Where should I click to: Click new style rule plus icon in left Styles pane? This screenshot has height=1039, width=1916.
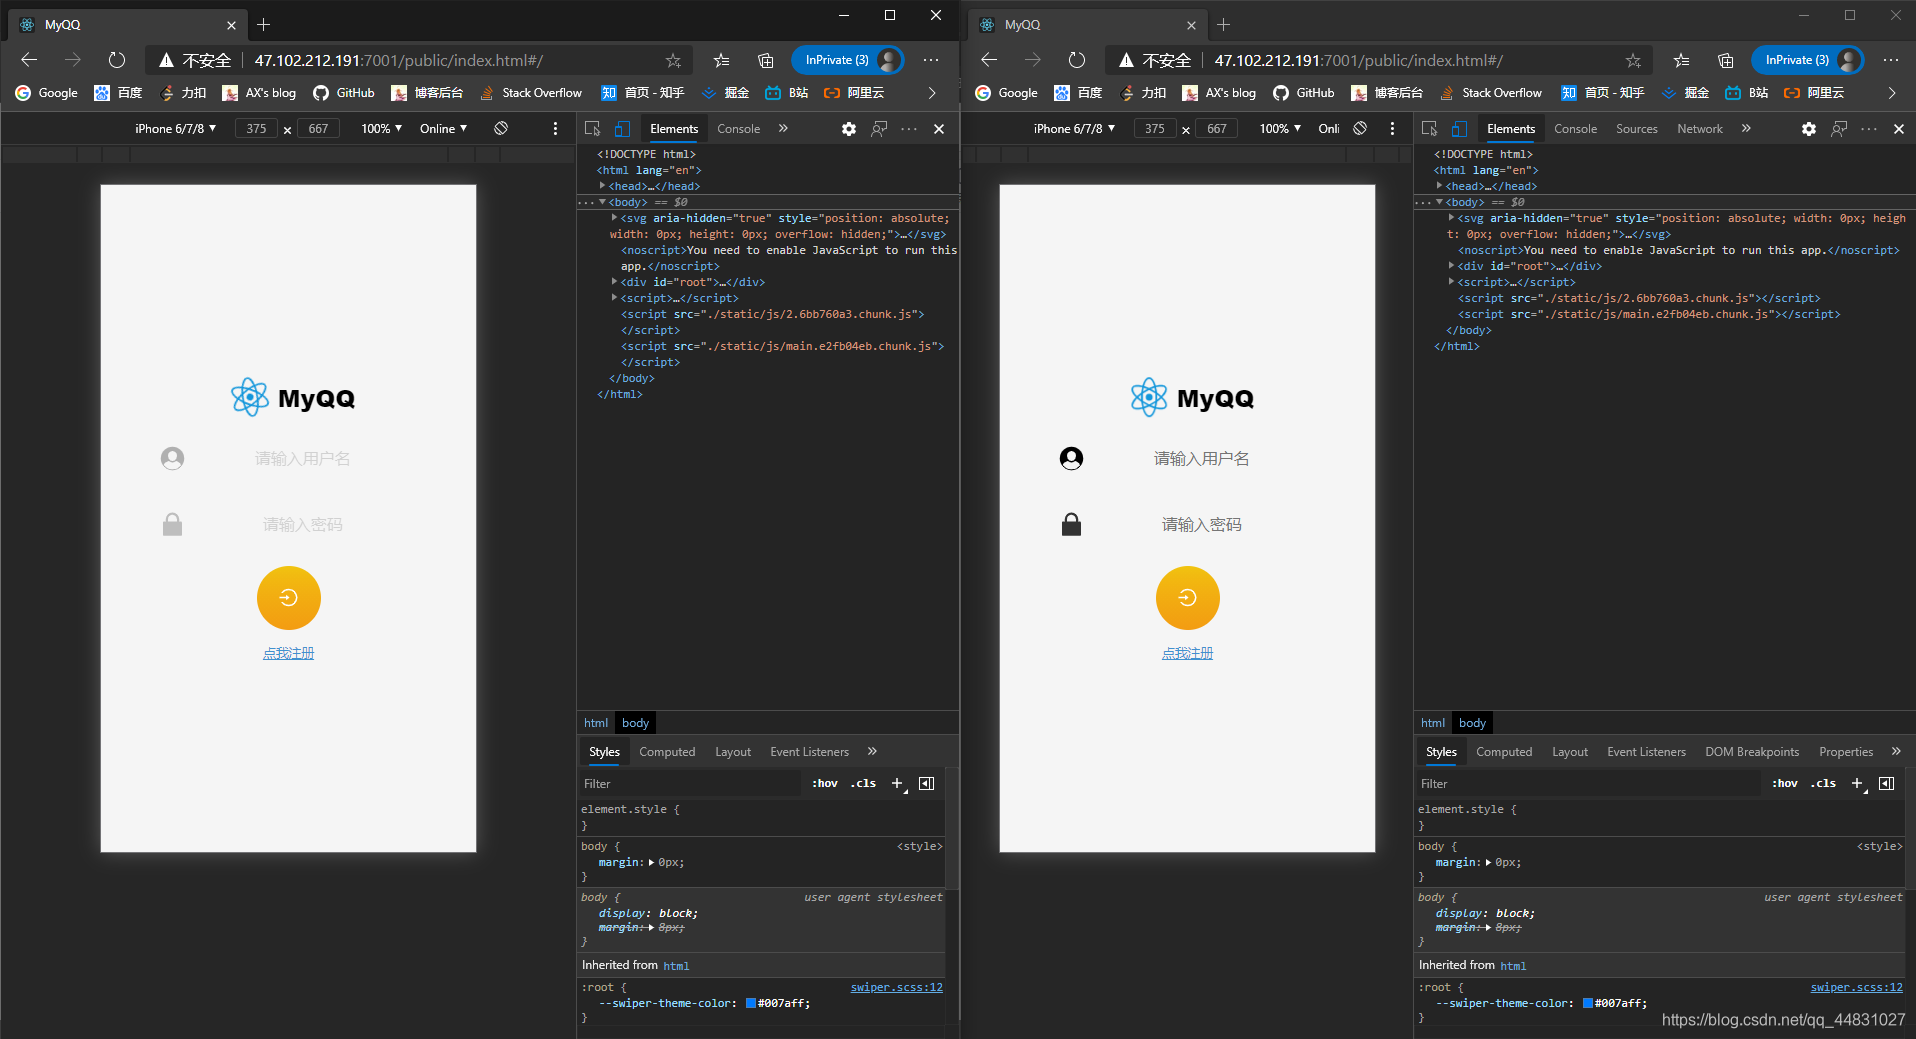click(897, 783)
